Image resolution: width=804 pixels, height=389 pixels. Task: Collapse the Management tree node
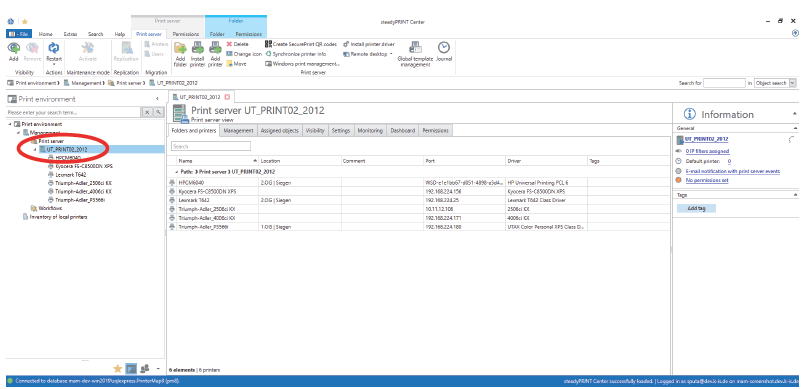[18, 133]
